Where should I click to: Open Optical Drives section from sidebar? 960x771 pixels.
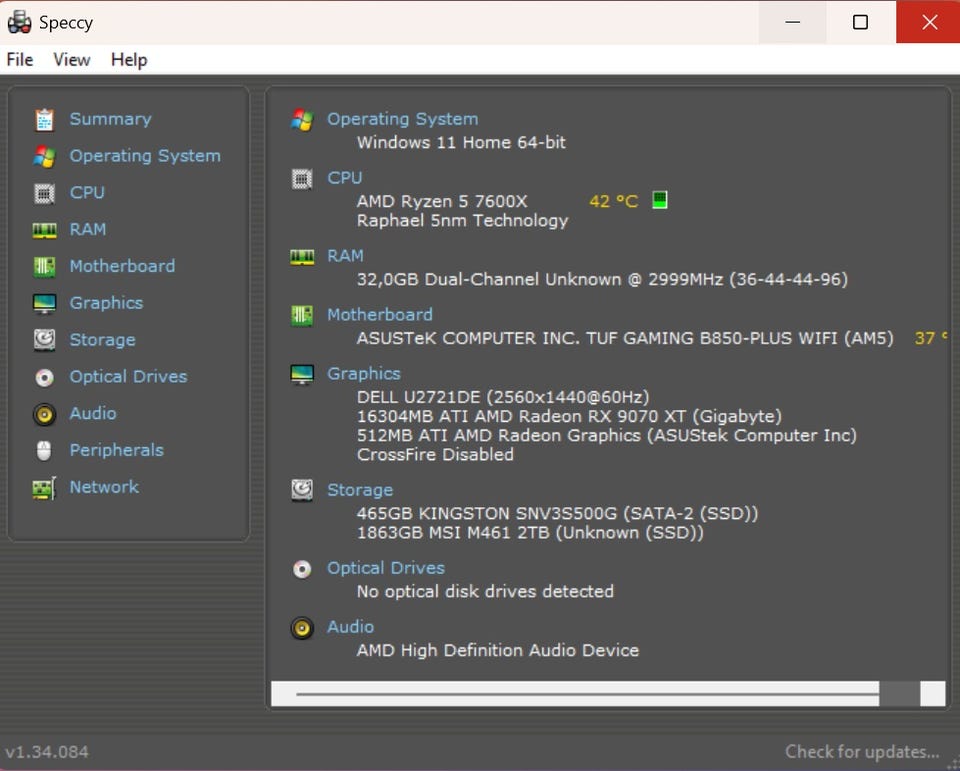129,377
